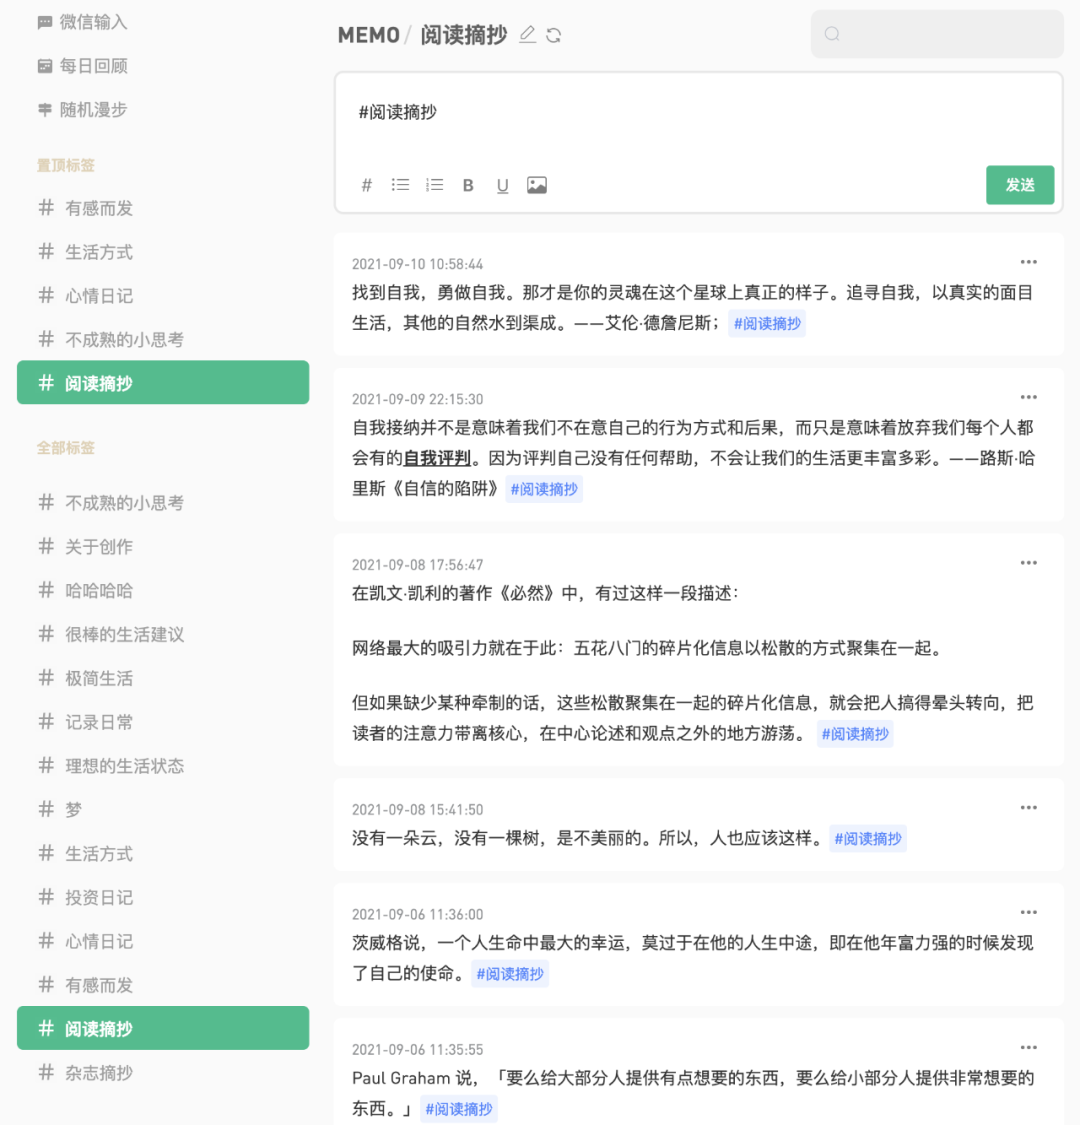Click the magnifier icon in the search box
This screenshot has width=1080, height=1125.
pyautogui.click(x=832, y=34)
